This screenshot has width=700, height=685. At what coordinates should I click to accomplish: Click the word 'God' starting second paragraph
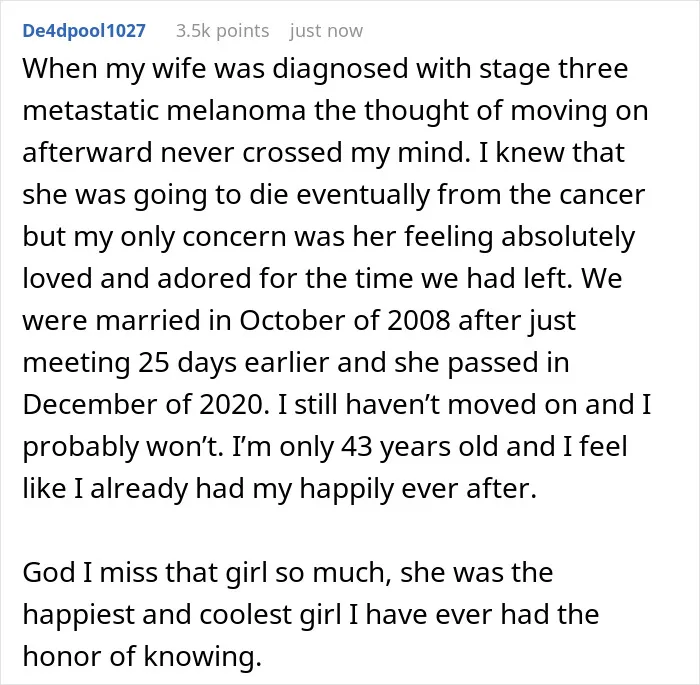49,572
